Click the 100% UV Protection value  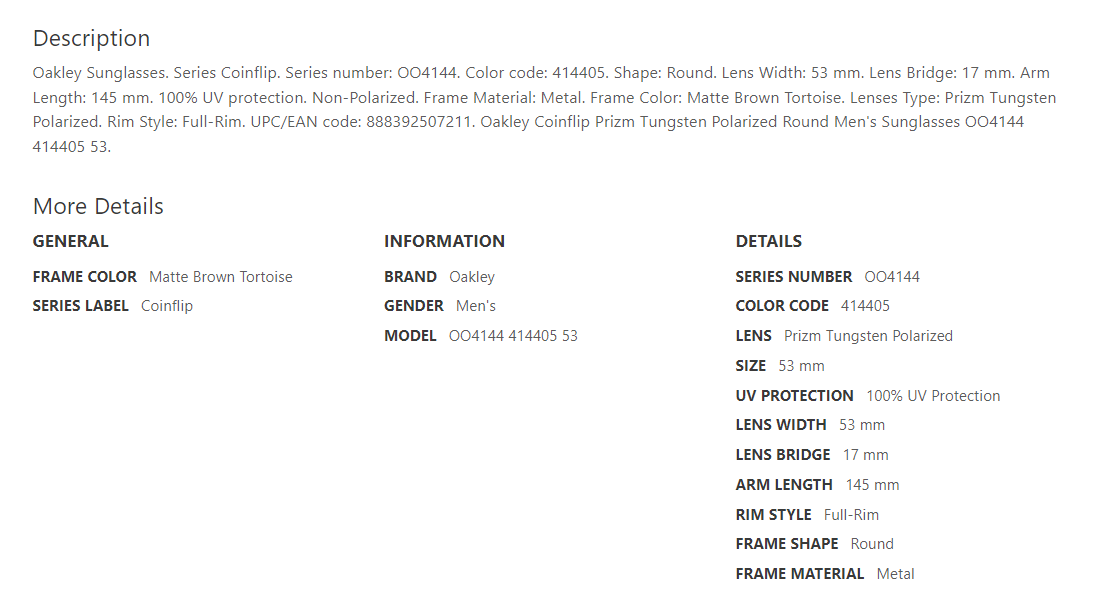(x=933, y=396)
